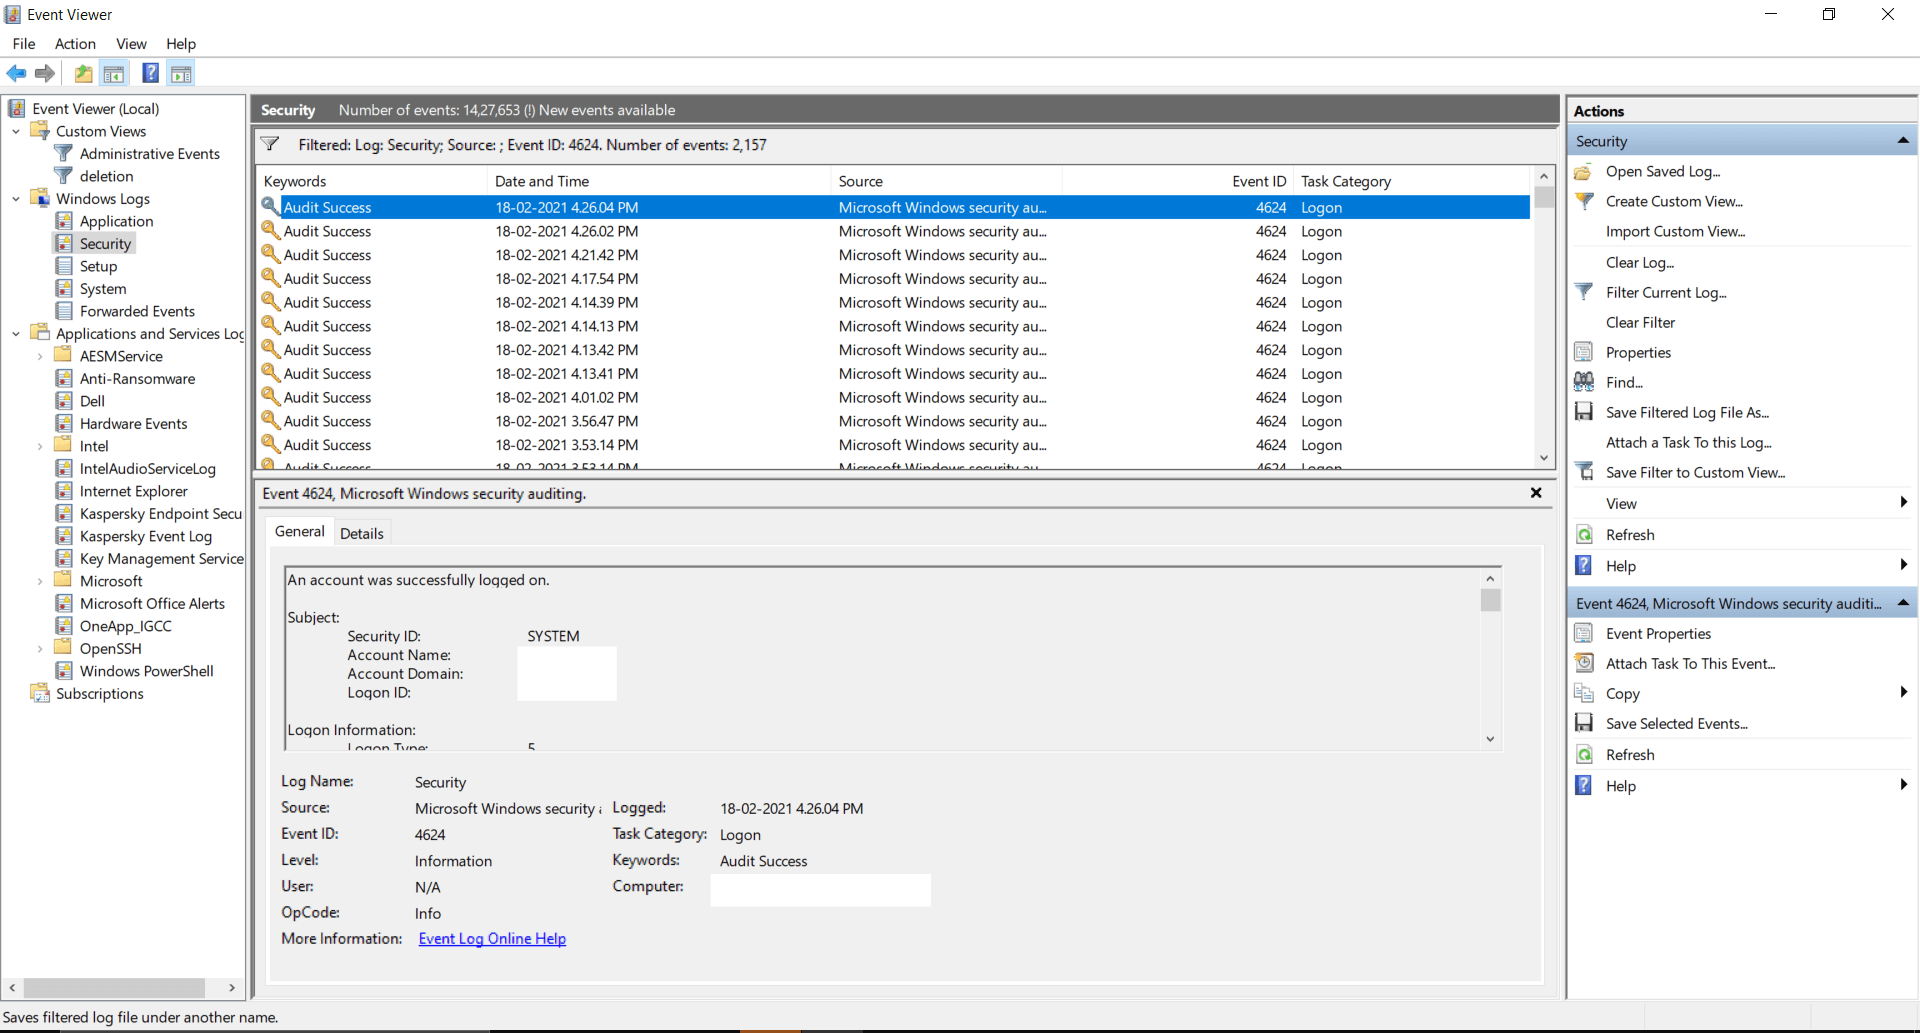Click the Attach Task To This Event icon
The height and width of the screenshot is (1033, 1920).
[1584, 664]
